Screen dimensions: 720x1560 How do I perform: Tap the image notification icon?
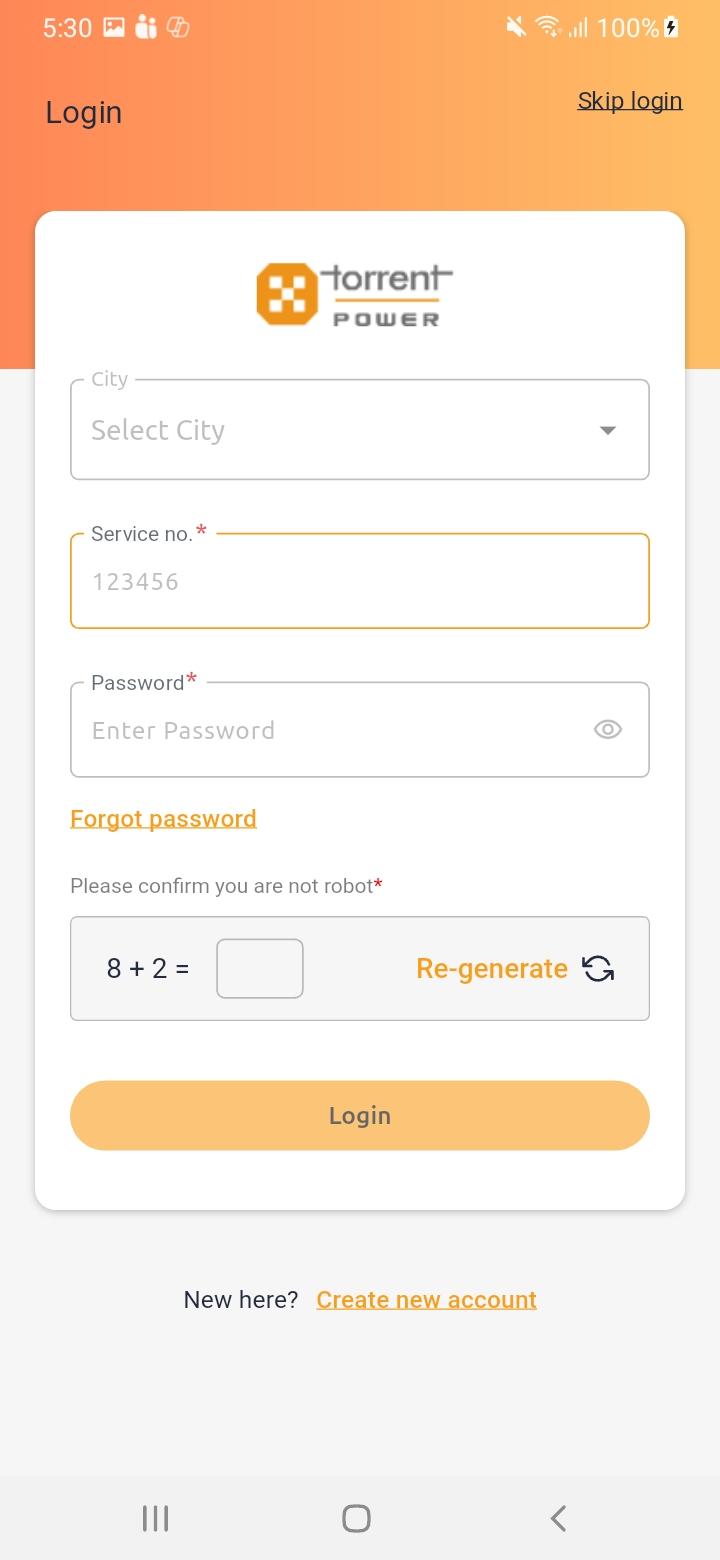click(x=114, y=28)
